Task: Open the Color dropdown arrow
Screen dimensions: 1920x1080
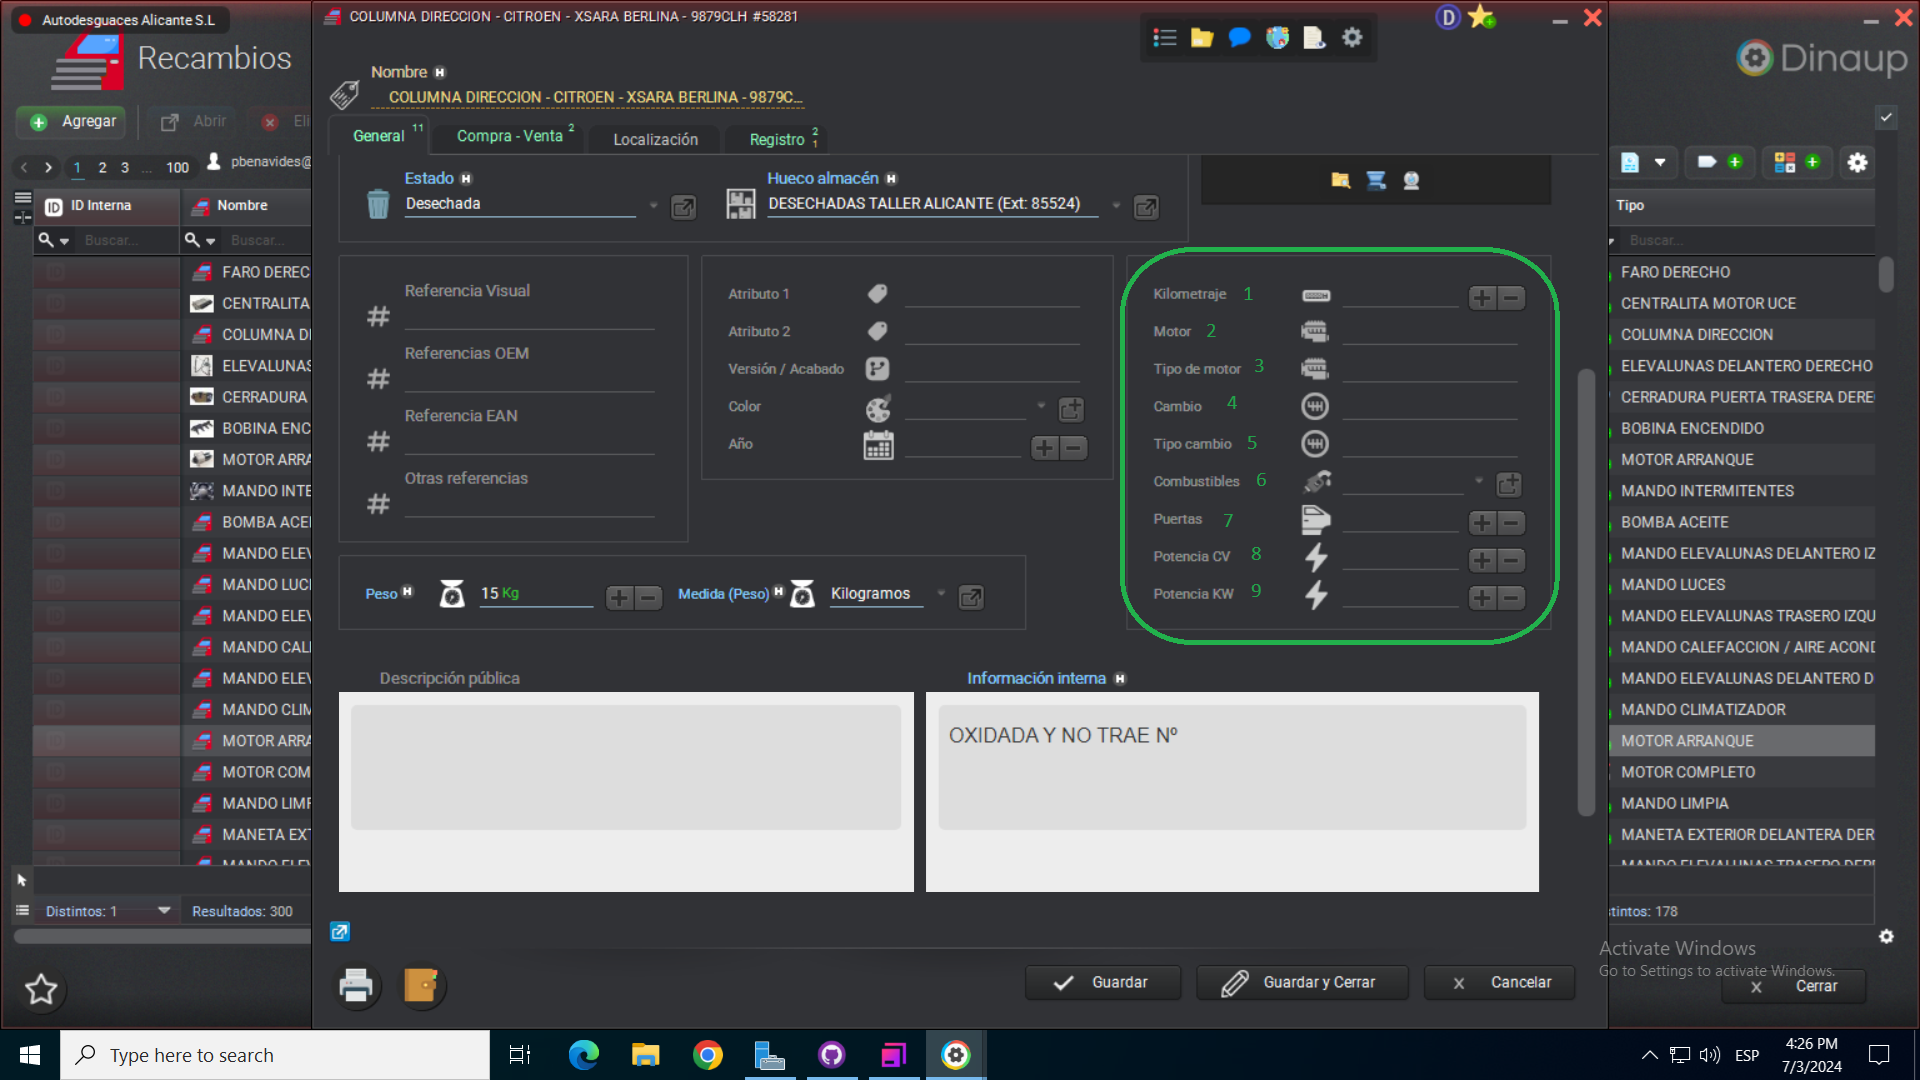Action: click(1041, 406)
